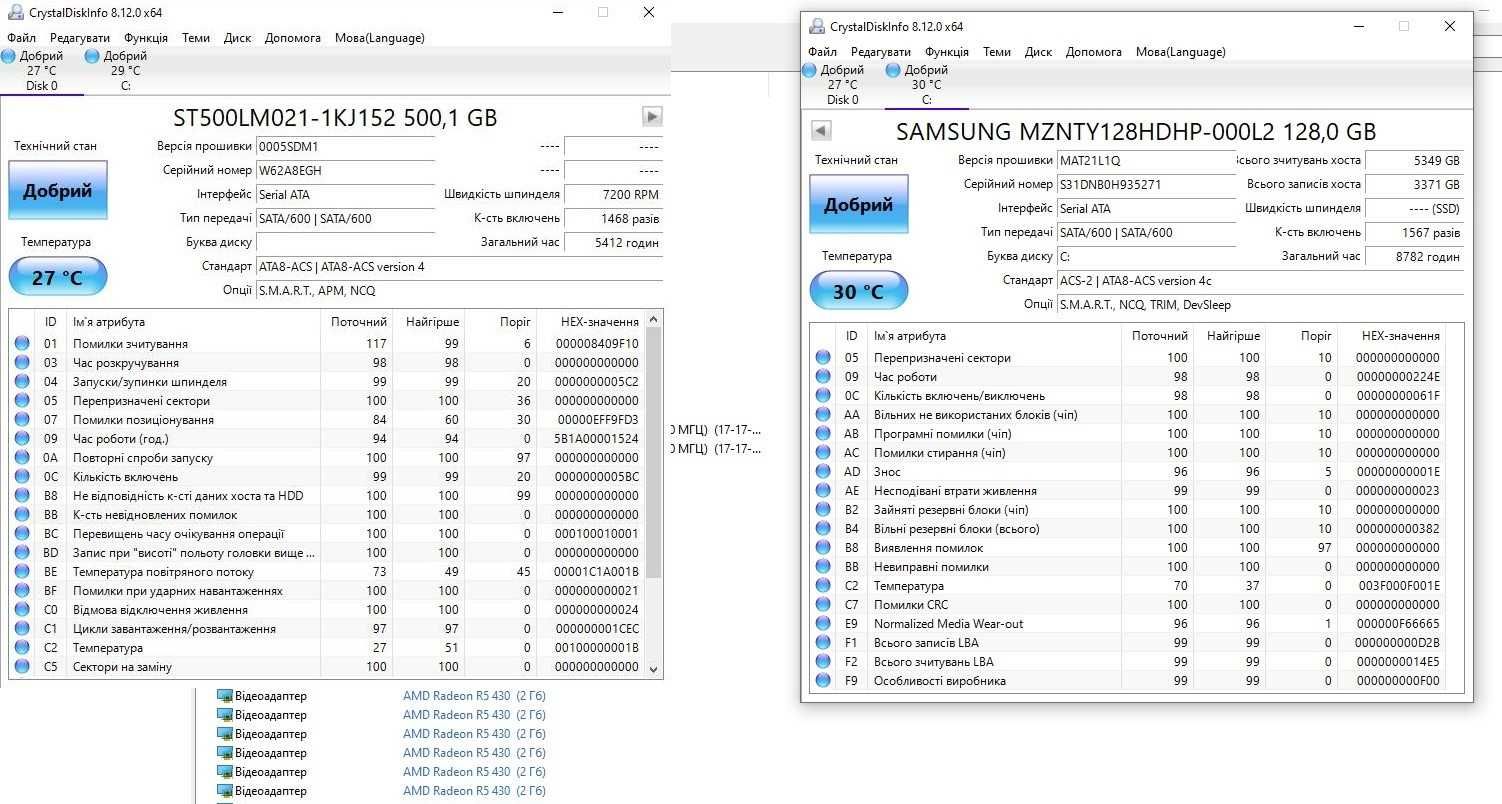
Task: Click Disk 0 status orb in left window
Action: 9,56
